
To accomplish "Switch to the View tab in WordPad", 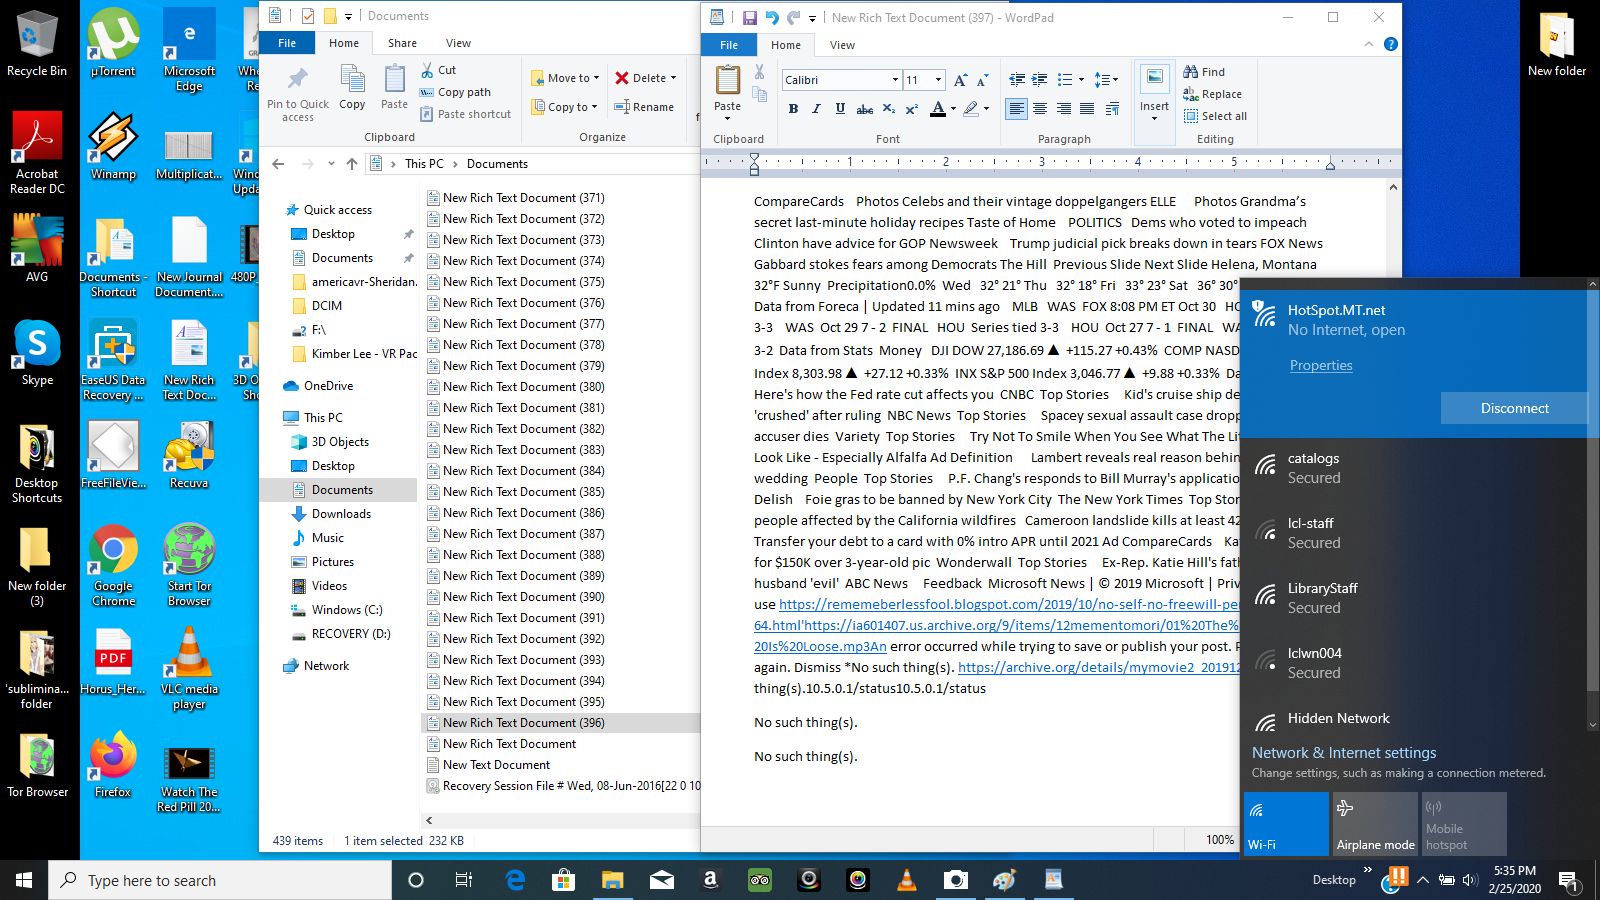I will pyautogui.click(x=842, y=45).
